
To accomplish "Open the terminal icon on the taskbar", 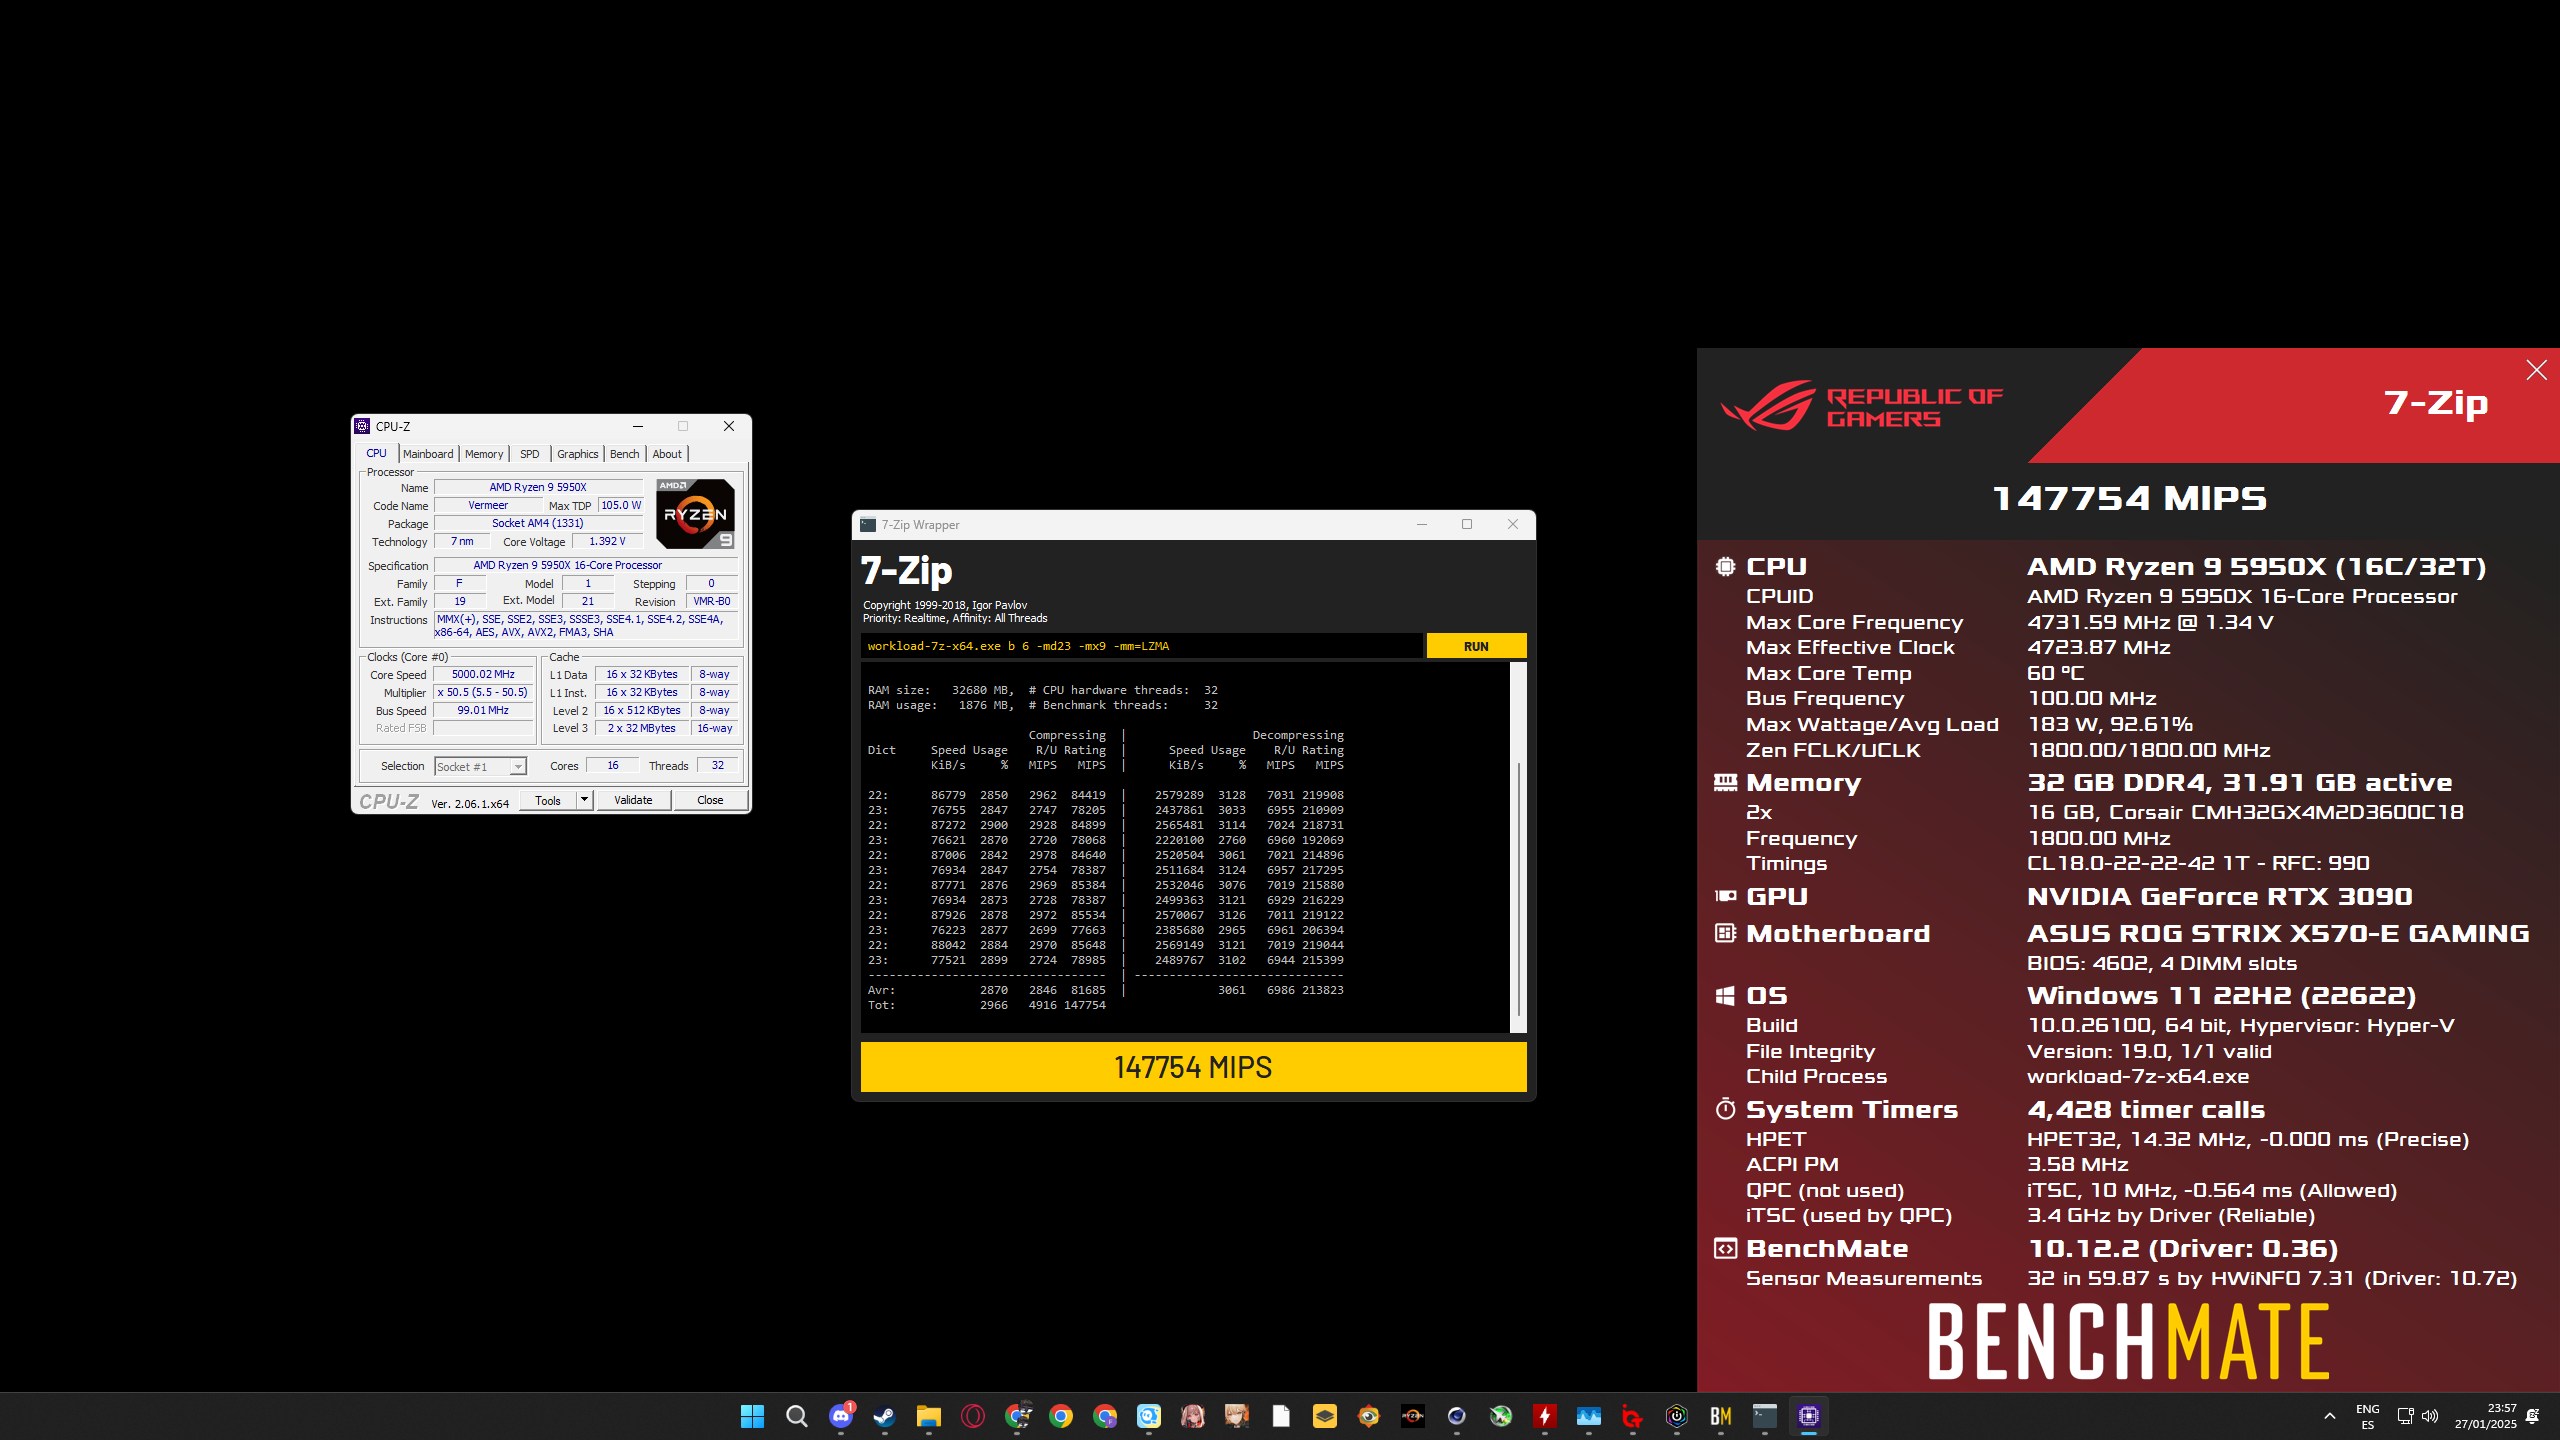I will coord(1764,1416).
